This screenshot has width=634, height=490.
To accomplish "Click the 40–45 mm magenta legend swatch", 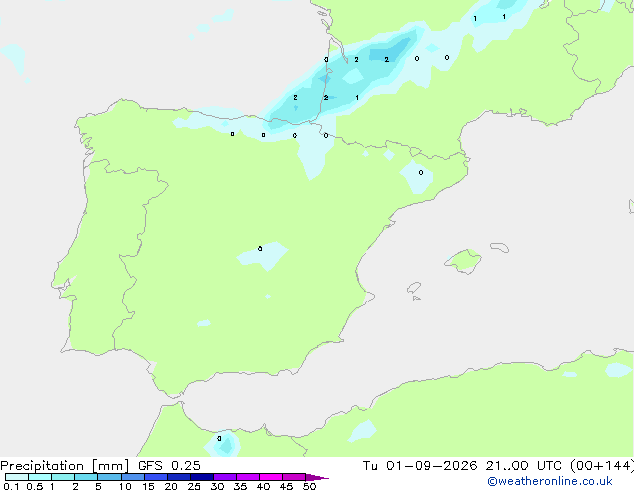I will (x=271, y=477).
